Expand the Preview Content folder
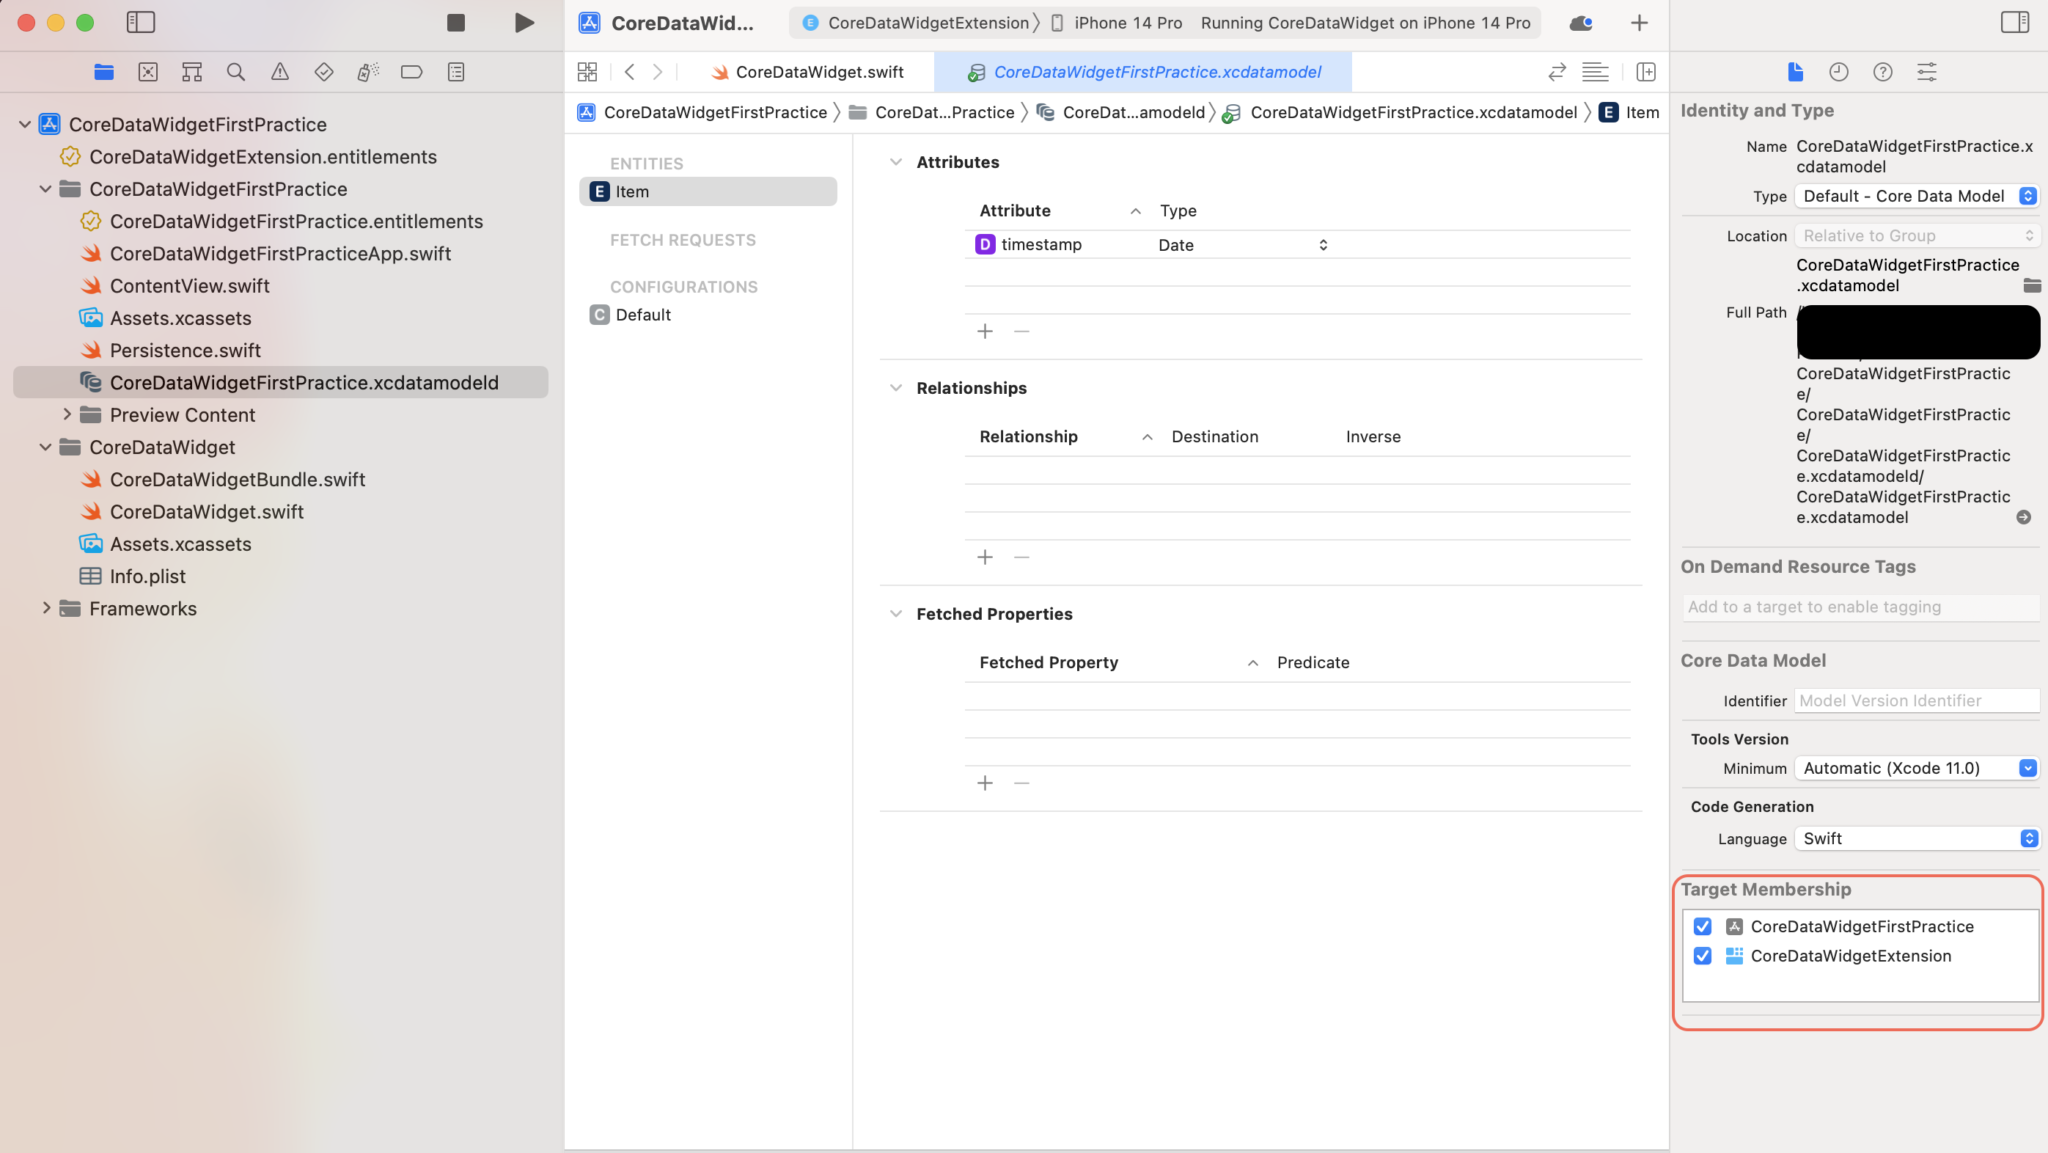The image size is (2048, 1153). [66, 414]
